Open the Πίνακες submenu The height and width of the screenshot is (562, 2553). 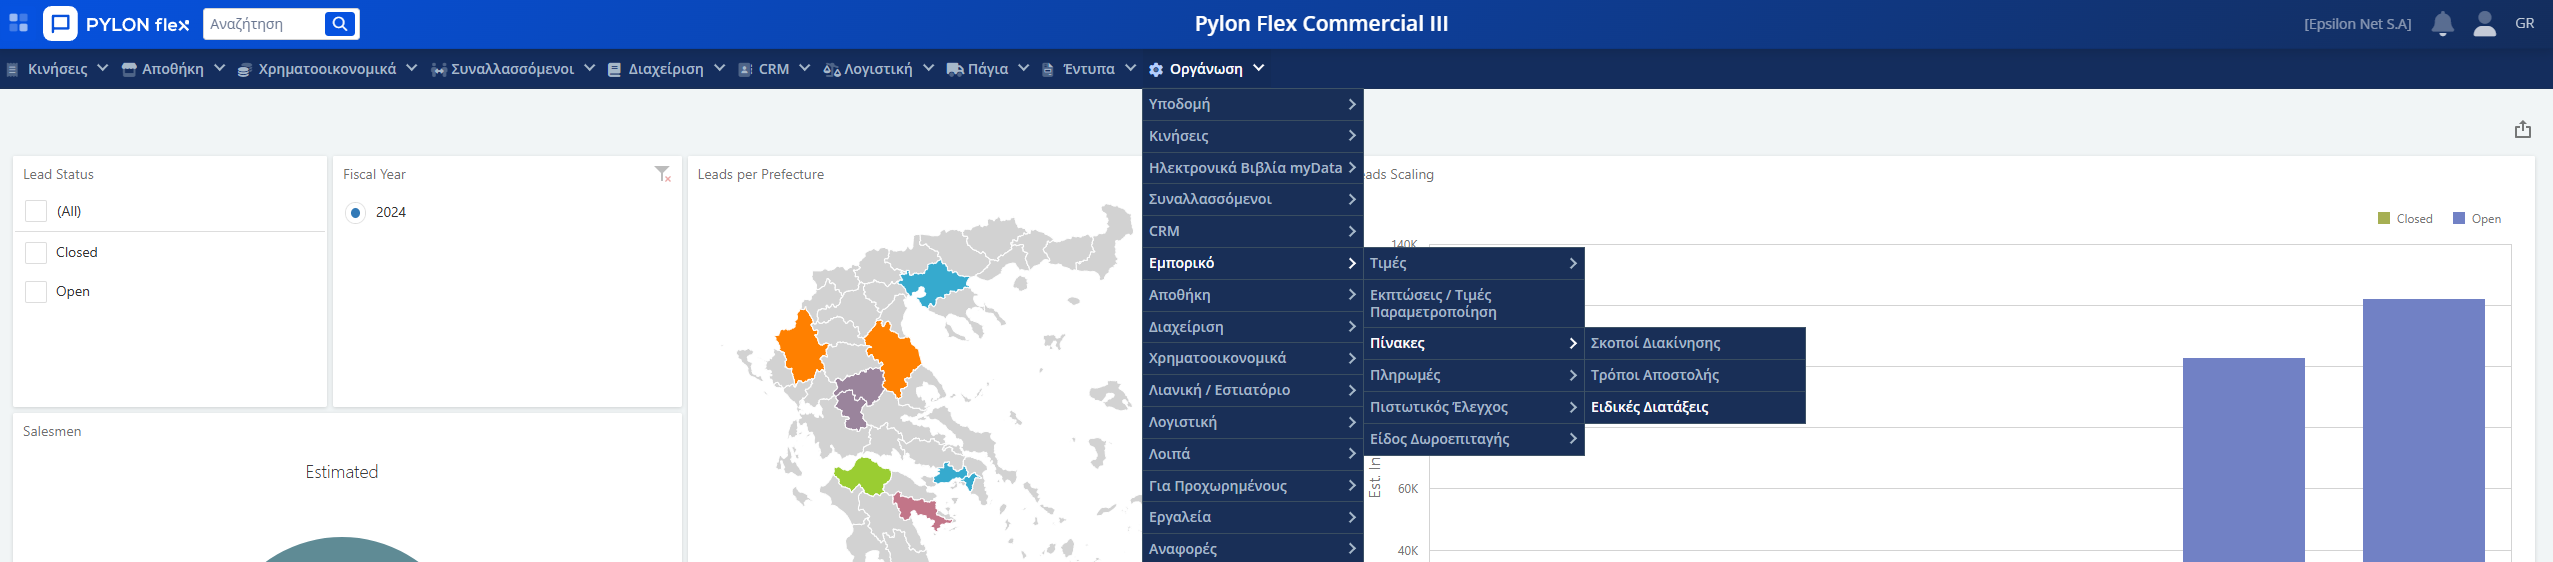(1474, 343)
